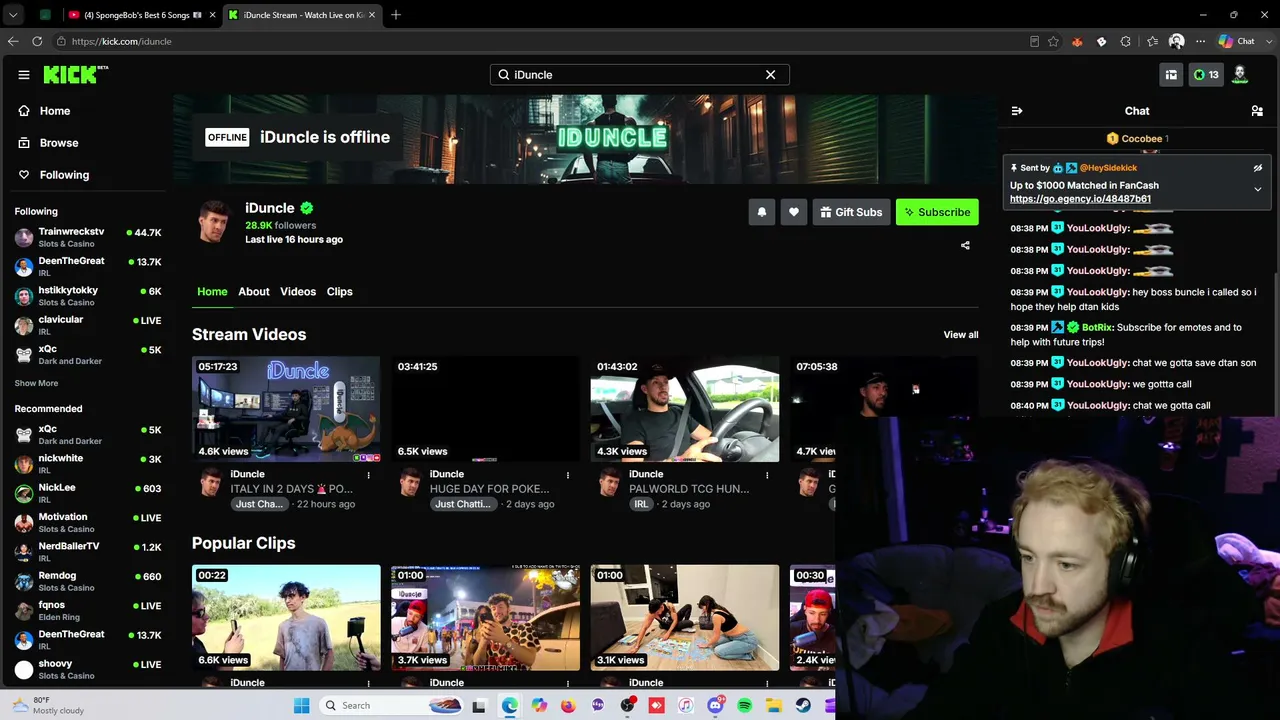The image size is (1280, 720).
Task: Open Trainwreckstv channel from Following list
Action: [86, 238]
